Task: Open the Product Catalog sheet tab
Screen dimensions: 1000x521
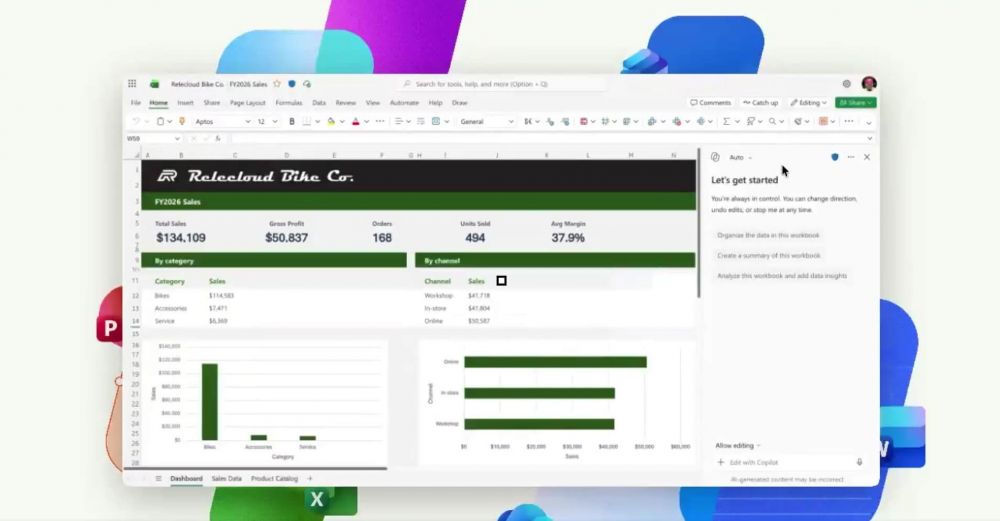Action: click(274, 478)
